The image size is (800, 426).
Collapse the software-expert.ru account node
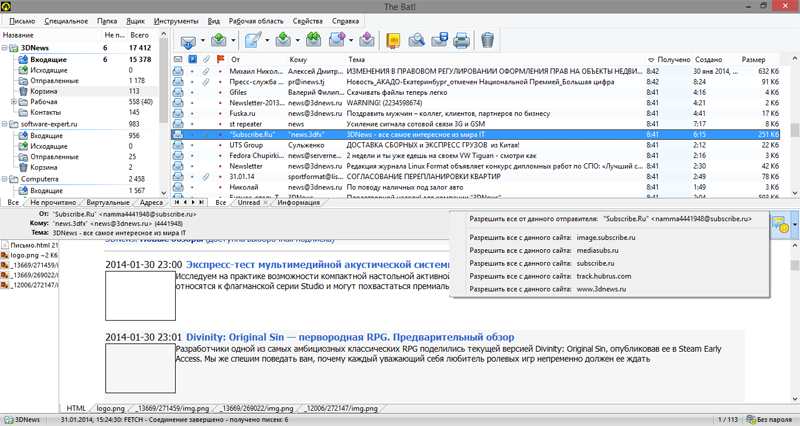pos(5,124)
